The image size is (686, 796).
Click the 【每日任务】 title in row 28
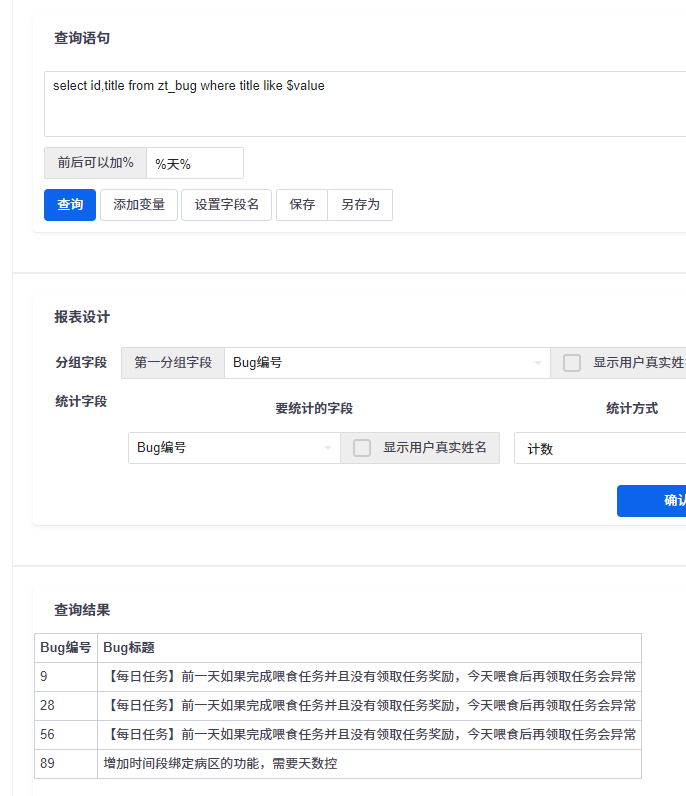[370, 706]
